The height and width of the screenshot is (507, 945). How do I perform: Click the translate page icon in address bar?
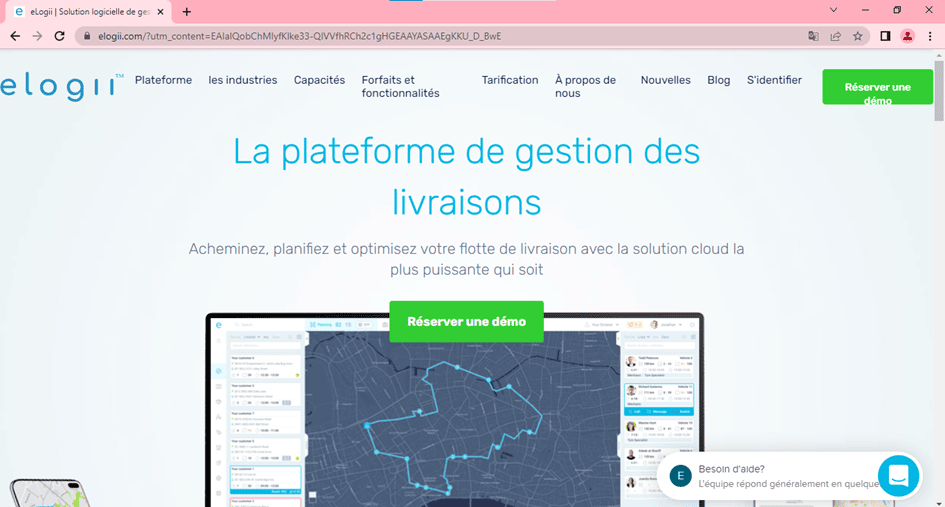coord(813,36)
